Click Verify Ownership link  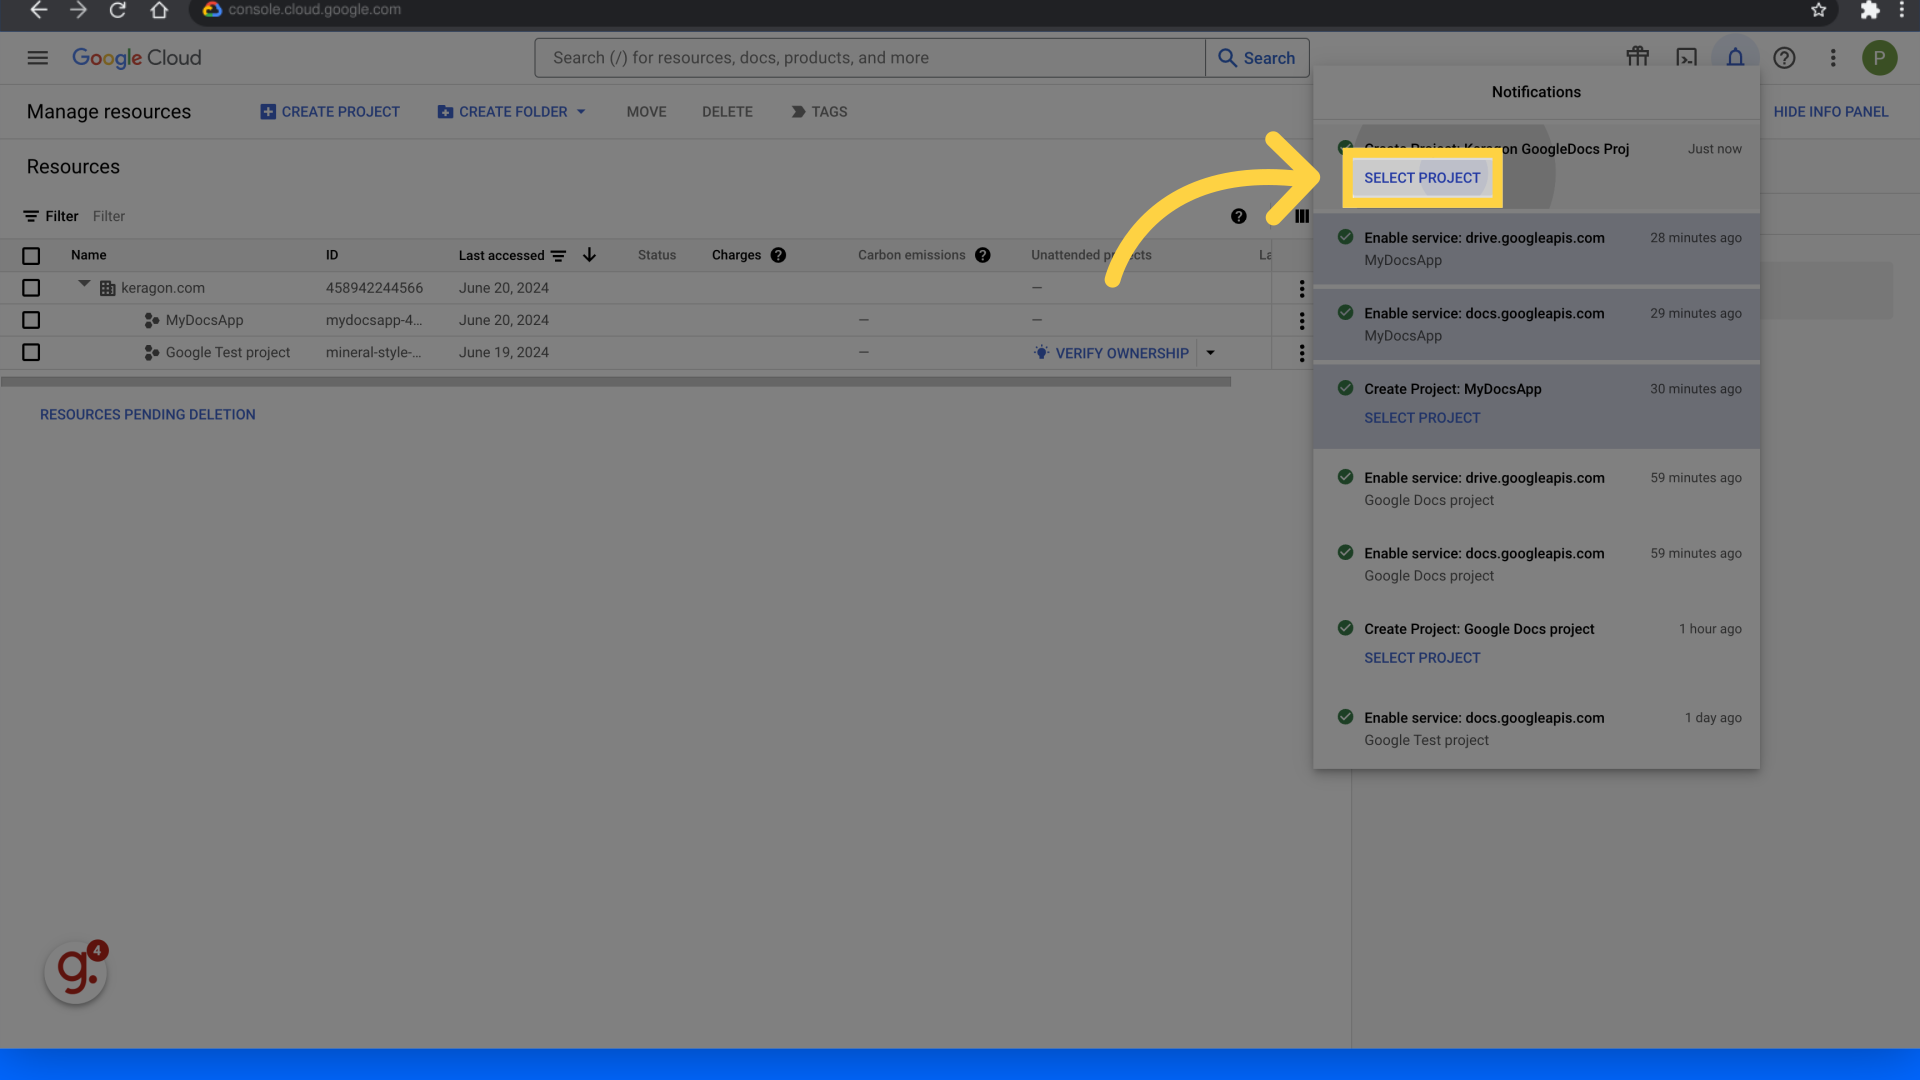pyautogui.click(x=1121, y=353)
